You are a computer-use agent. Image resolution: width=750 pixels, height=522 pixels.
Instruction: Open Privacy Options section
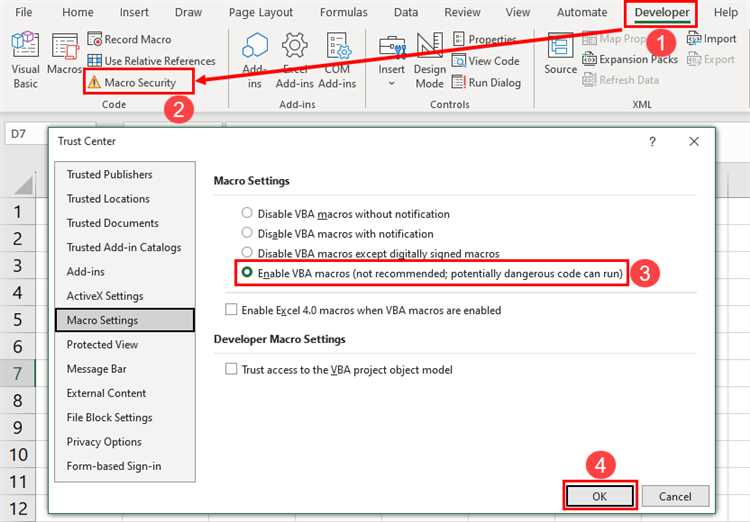[125, 442]
